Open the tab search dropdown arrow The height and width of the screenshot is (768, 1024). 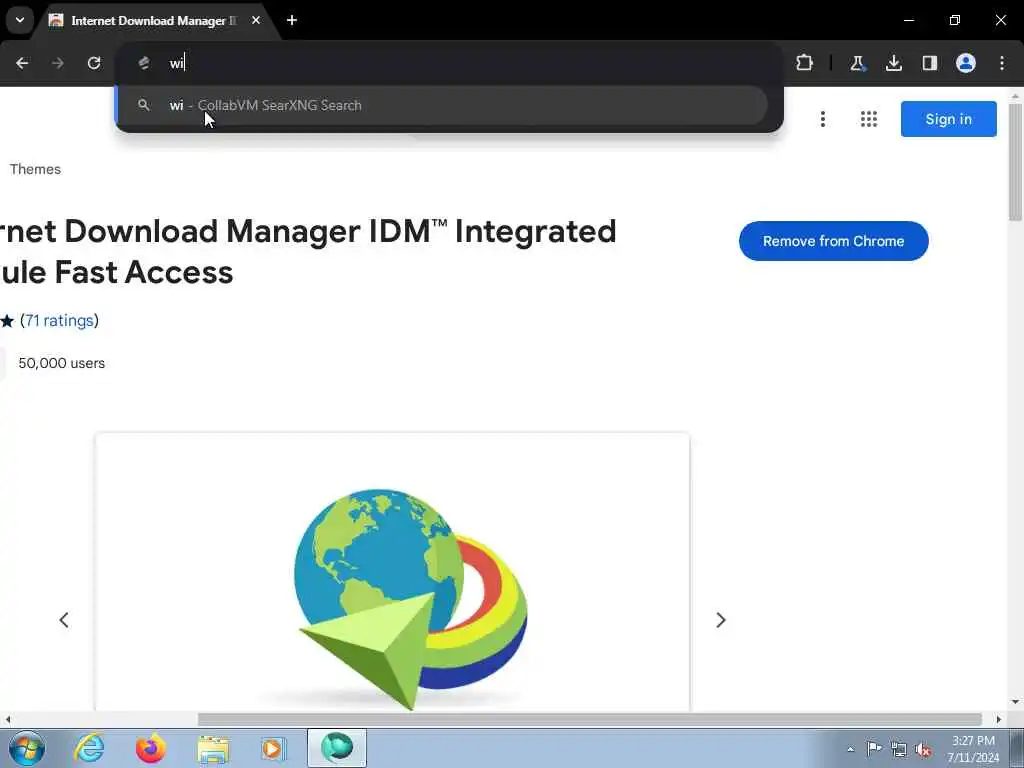[20, 20]
